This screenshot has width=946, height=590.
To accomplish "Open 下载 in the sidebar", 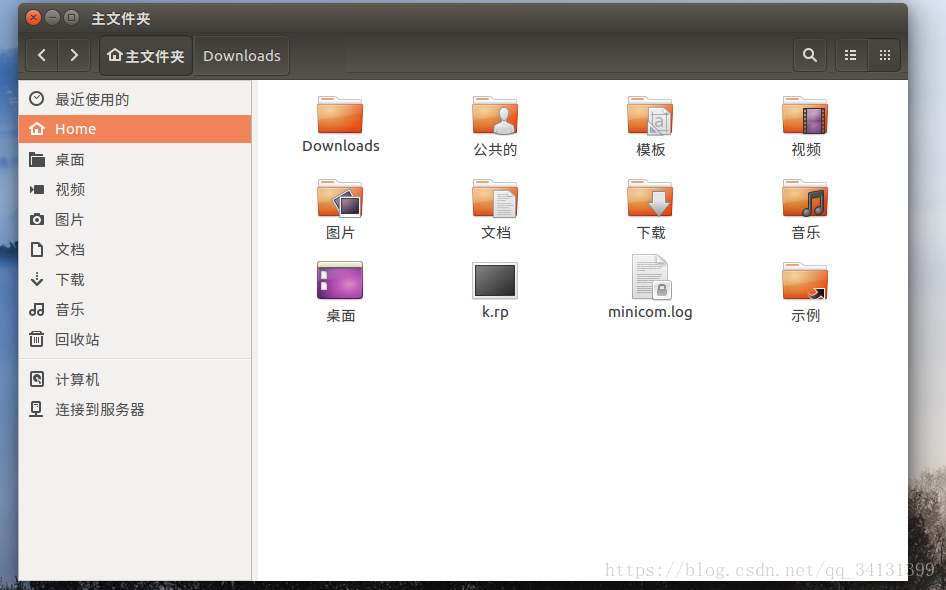I will pos(135,279).
